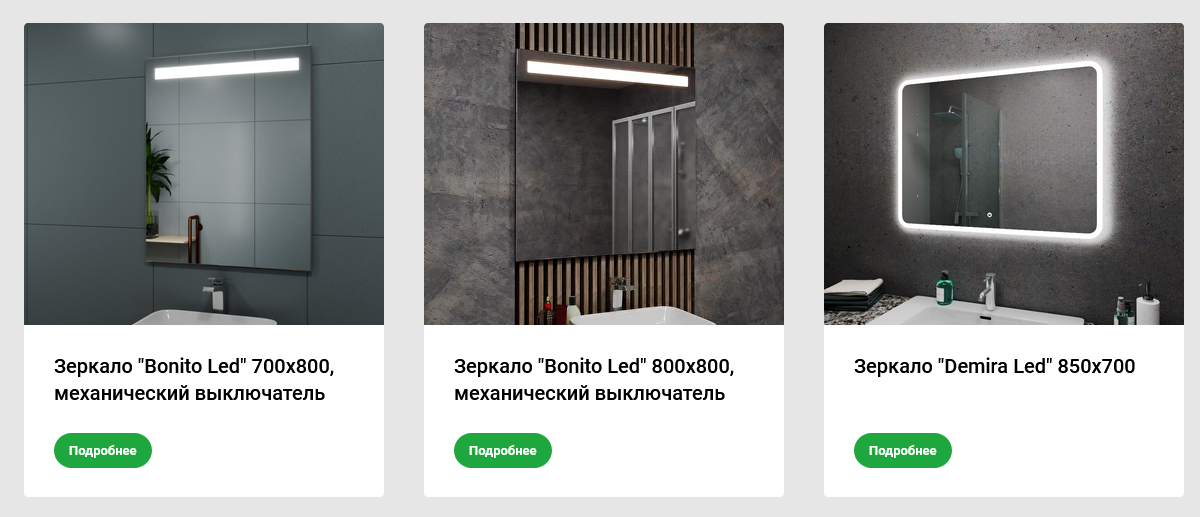This screenshot has width=1200, height=517.
Task: Click the LED light strip on the Bonito 700x800 mirror
Action: 226,69
